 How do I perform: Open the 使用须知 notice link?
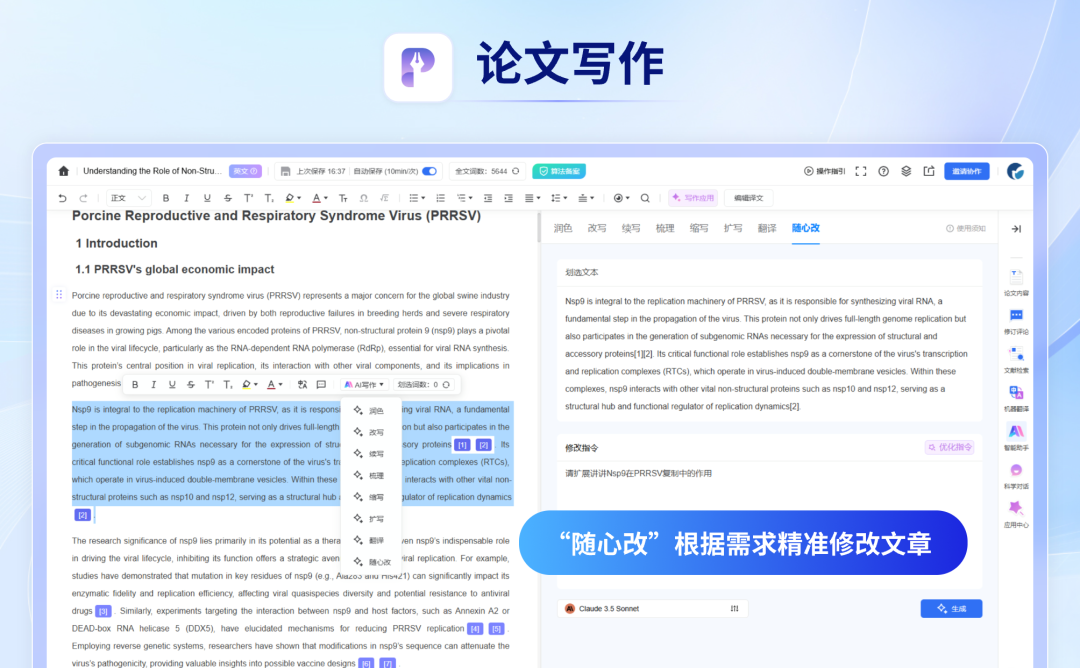966,229
